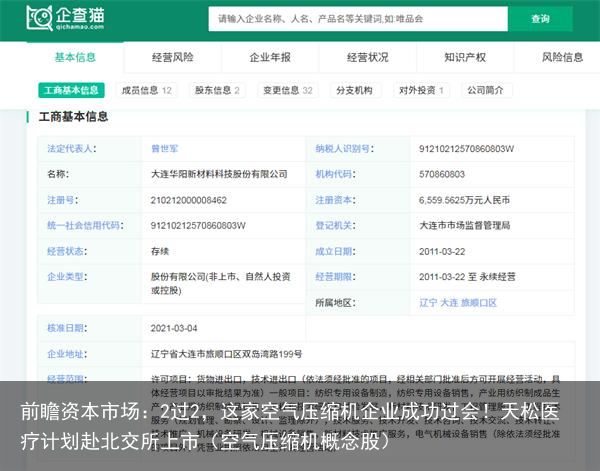
Task: Click company name 大连华阳新材料科技股份有限公司
Action: click(x=219, y=174)
